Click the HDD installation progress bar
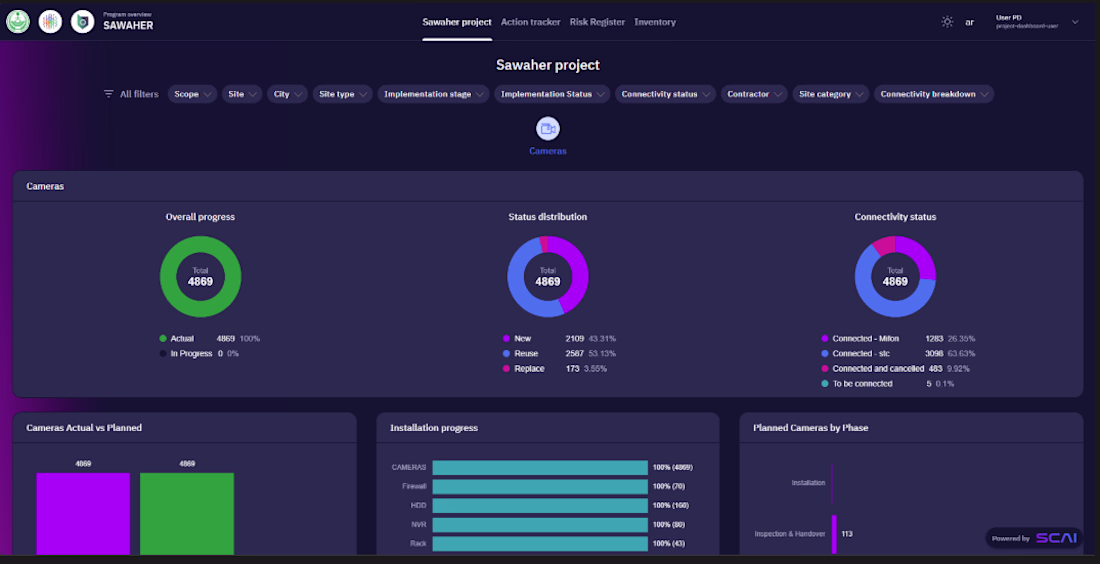 [539, 505]
